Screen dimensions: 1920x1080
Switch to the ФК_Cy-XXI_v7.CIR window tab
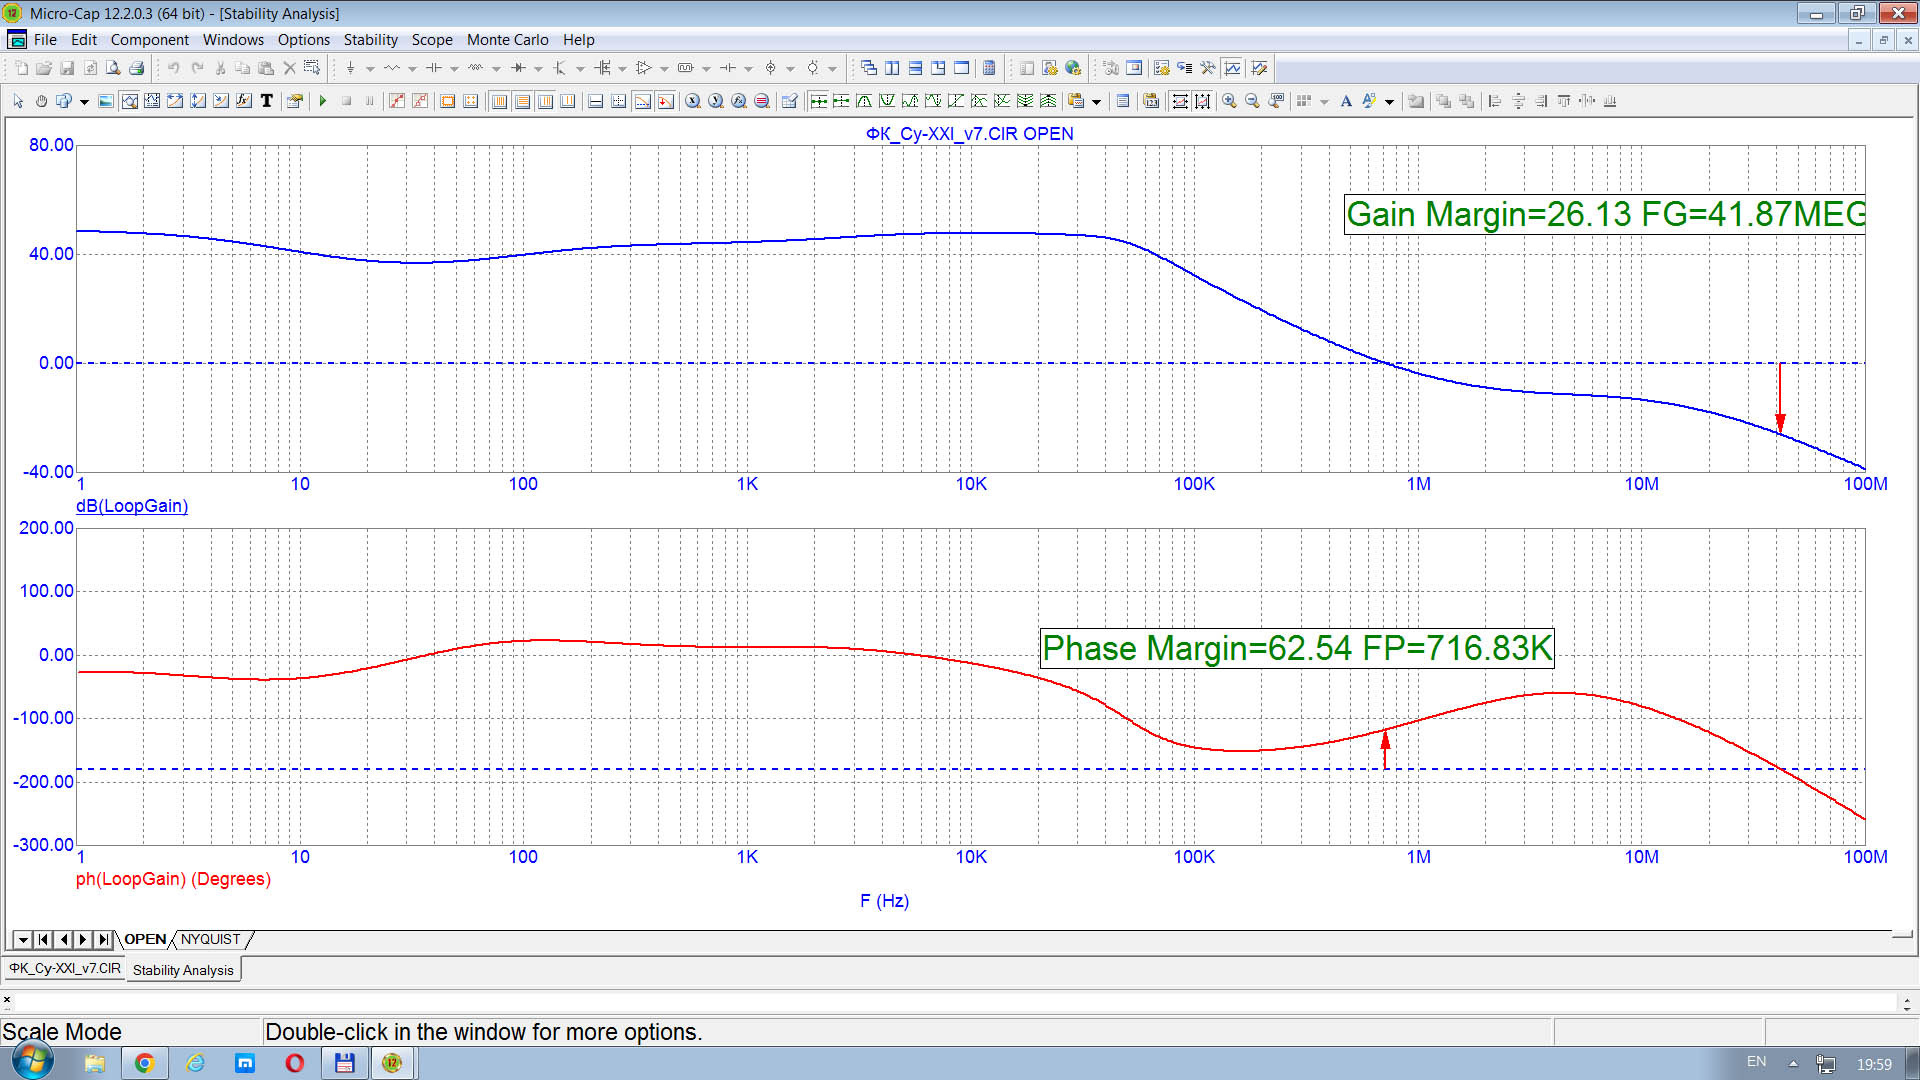tap(65, 969)
